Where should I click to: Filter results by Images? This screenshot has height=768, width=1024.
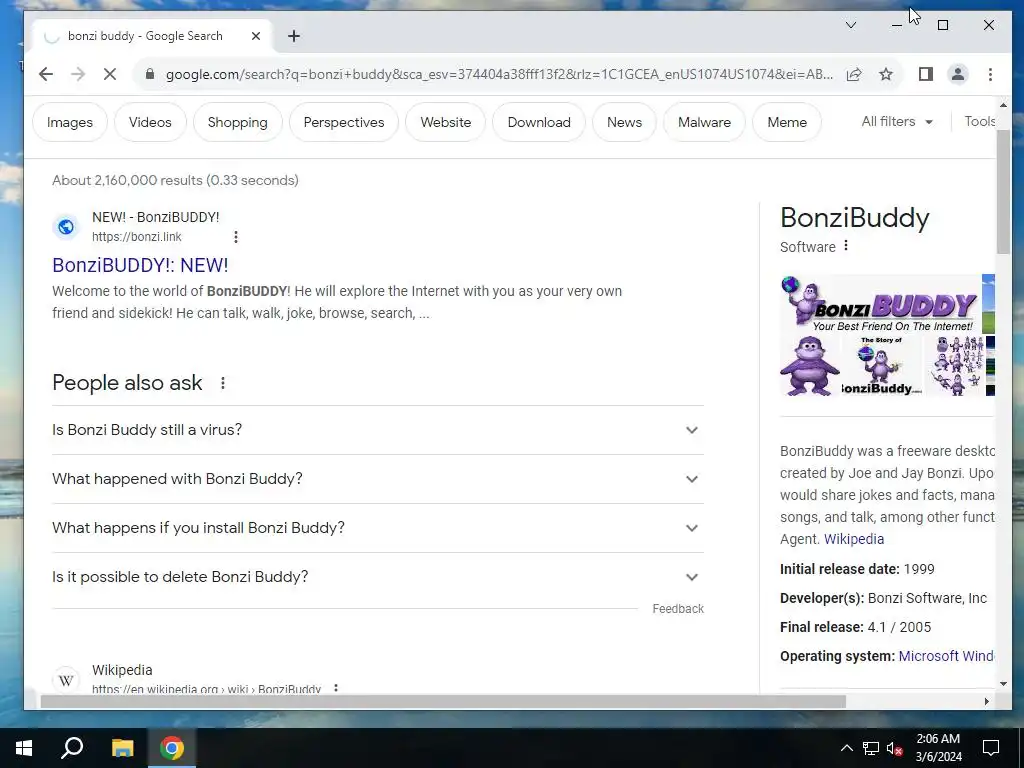pyautogui.click(x=70, y=122)
